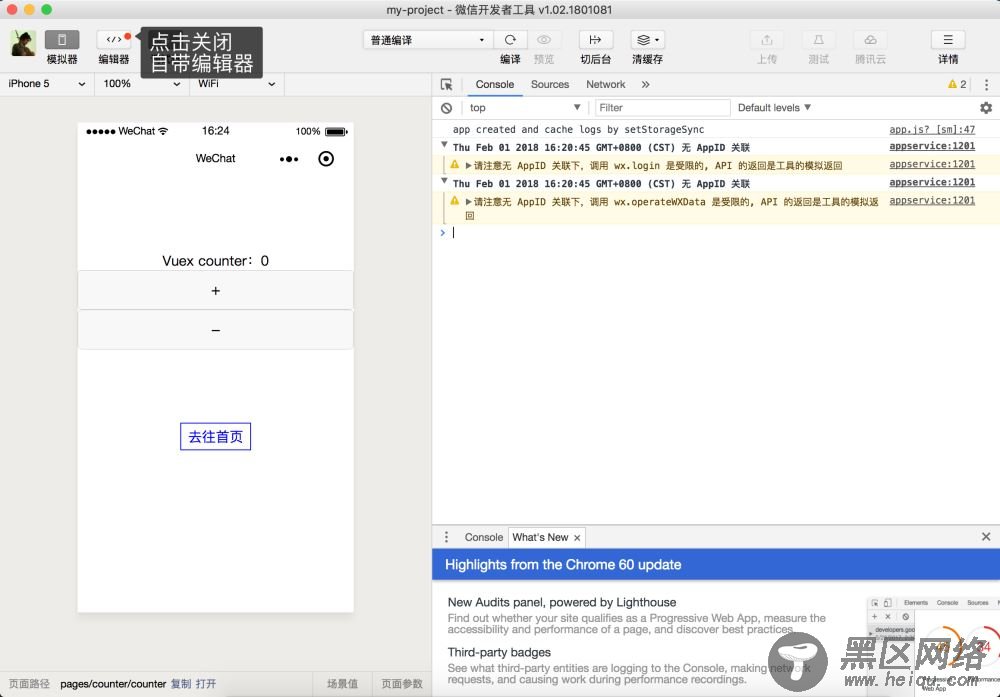This screenshot has height=697, width=1000.
Task: Click the 页面参数 status bar button
Action: click(x=402, y=684)
